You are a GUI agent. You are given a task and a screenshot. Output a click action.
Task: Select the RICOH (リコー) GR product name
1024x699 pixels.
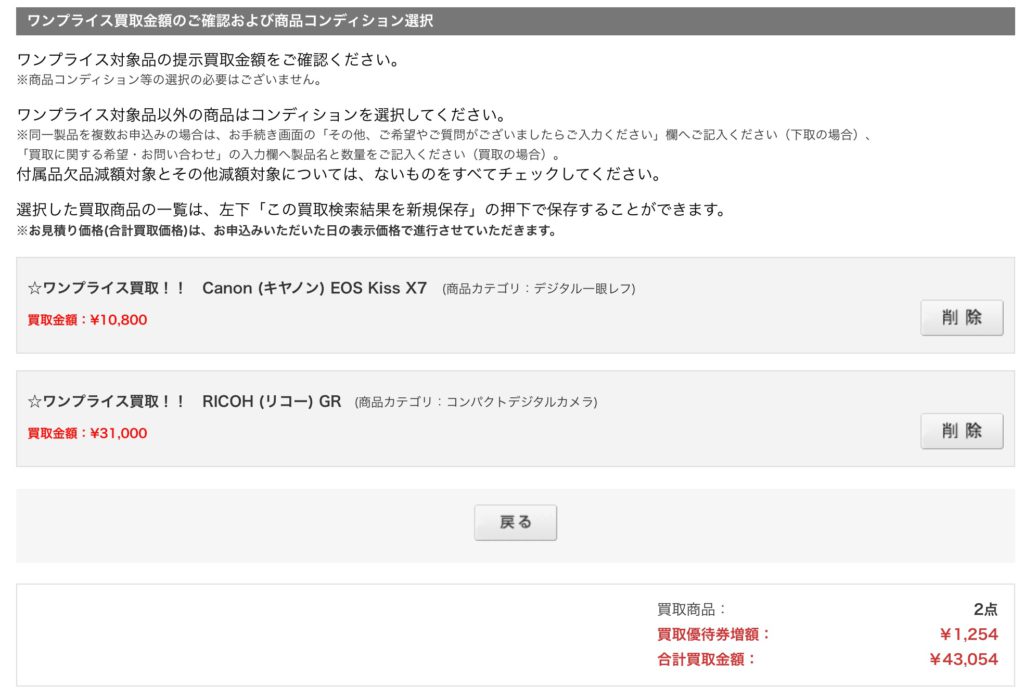pyautogui.click(x=271, y=401)
